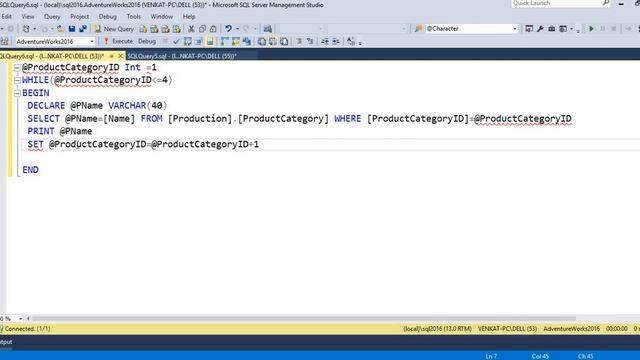
Task: Click the Open File folder icon
Action: 60,29
